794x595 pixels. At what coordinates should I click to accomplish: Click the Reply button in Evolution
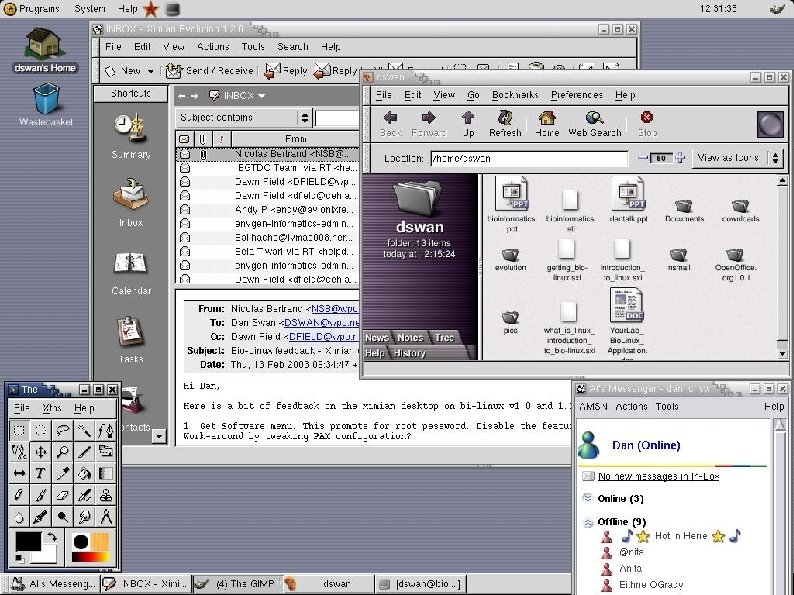tap(286, 71)
